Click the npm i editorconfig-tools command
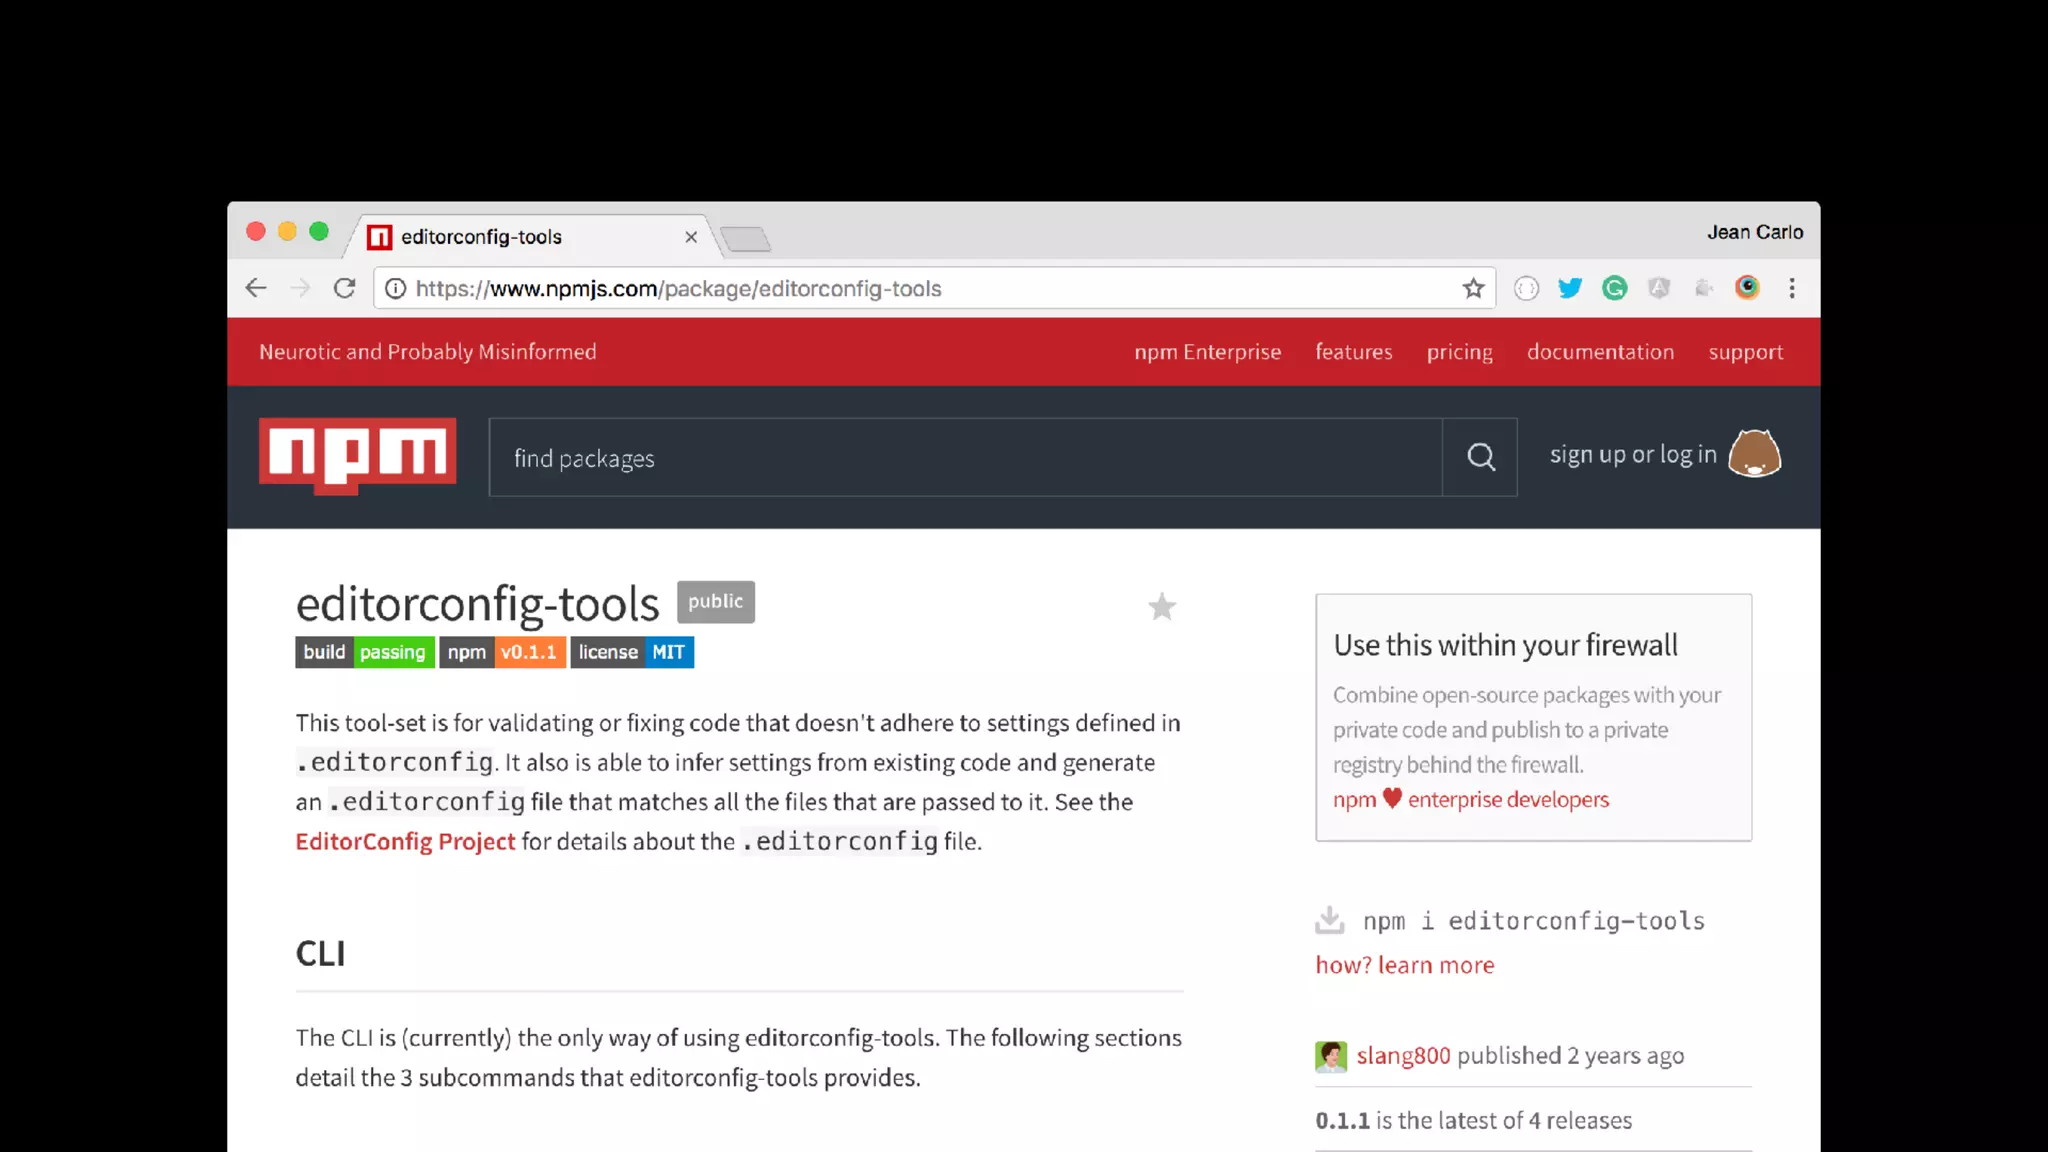Viewport: 2048px width, 1152px height. [x=1533, y=921]
